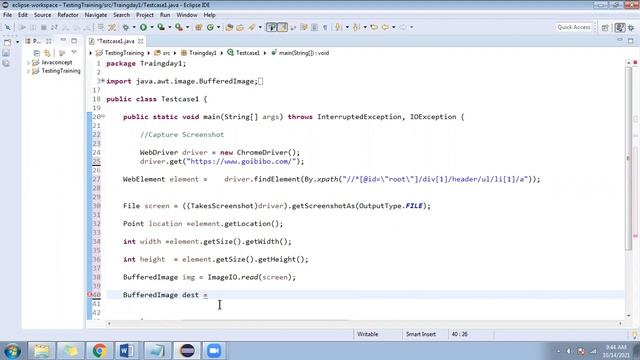Switch to the Debug perspective icon
Screen dimensions: 640x360
[x=632, y=27]
